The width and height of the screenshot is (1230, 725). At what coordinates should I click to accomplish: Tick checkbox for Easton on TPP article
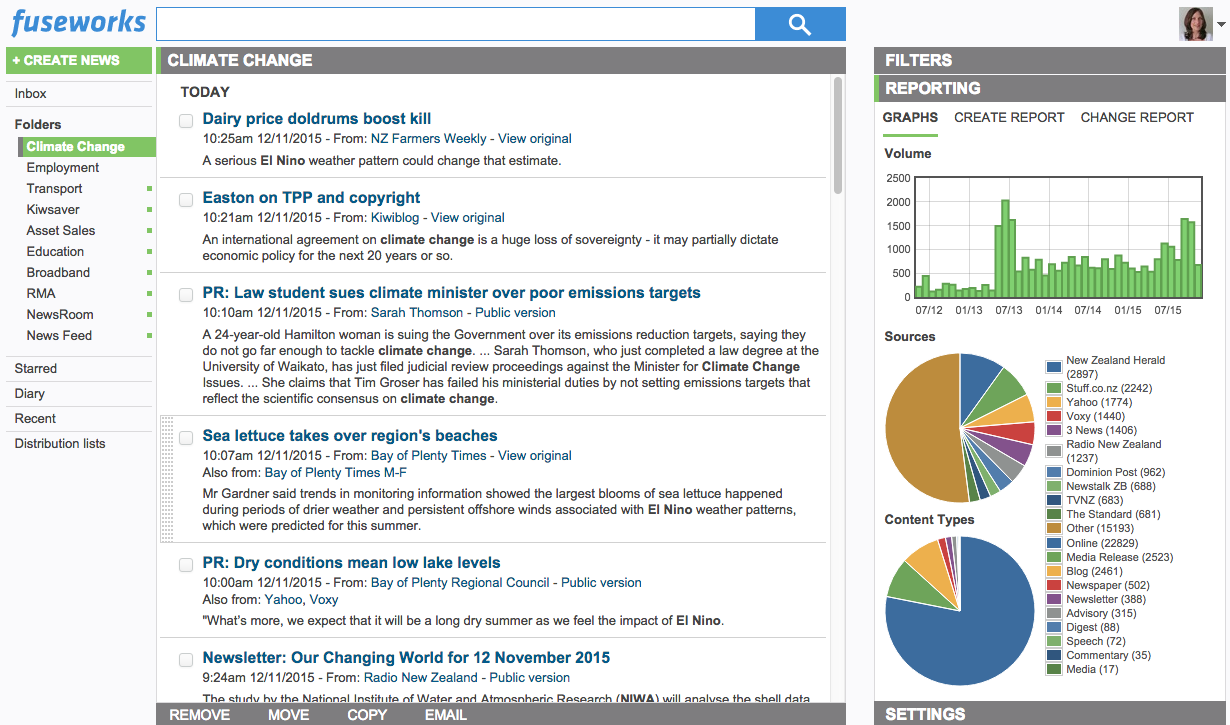pos(186,200)
